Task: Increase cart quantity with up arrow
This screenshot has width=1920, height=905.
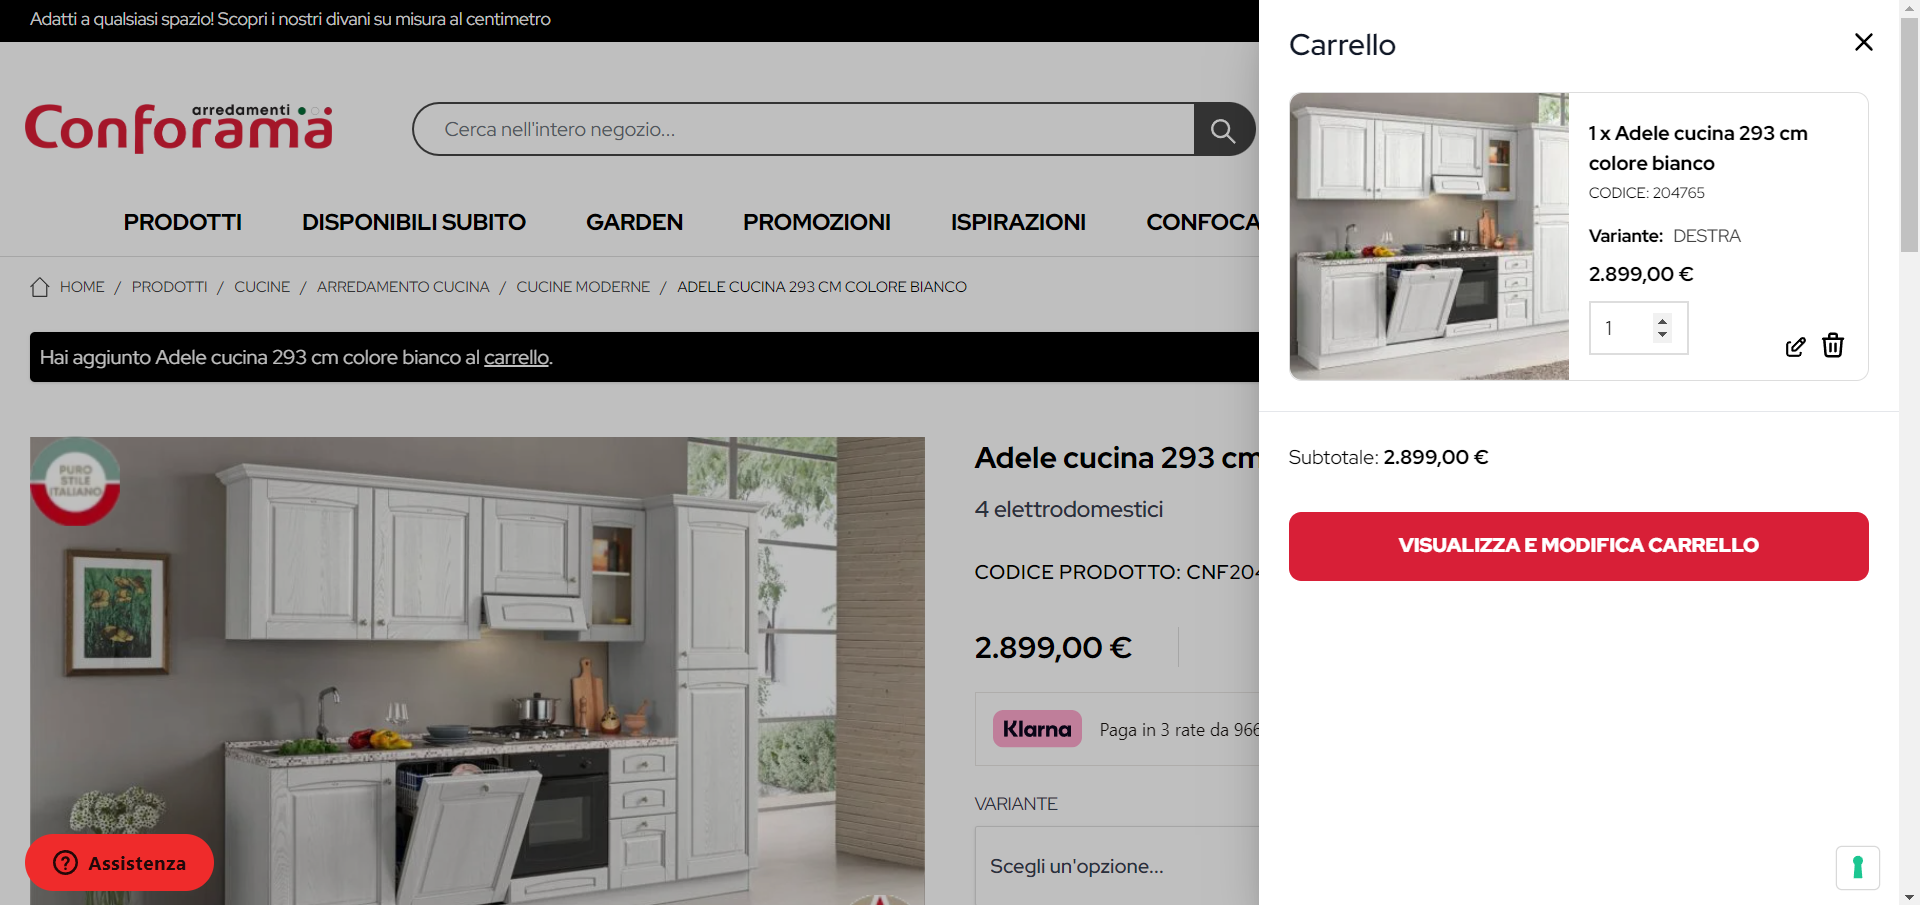Action: [x=1662, y=321]
